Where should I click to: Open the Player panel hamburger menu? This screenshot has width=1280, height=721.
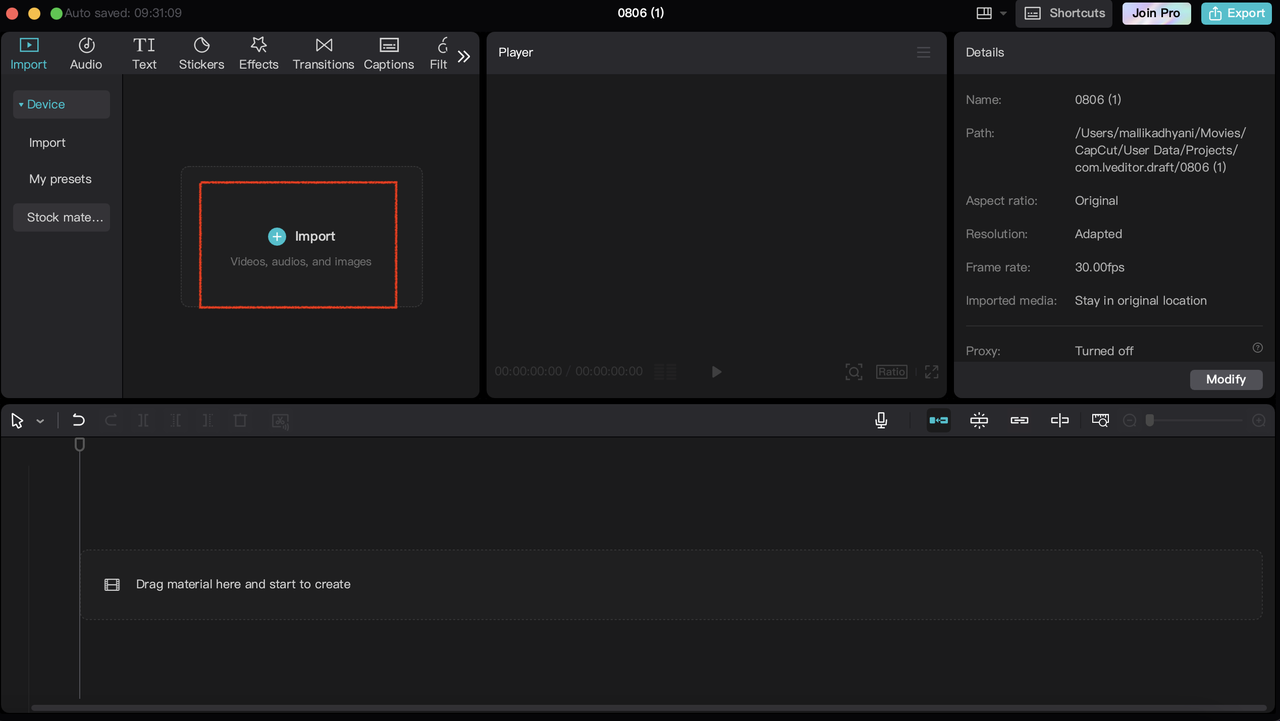(923, 52)
